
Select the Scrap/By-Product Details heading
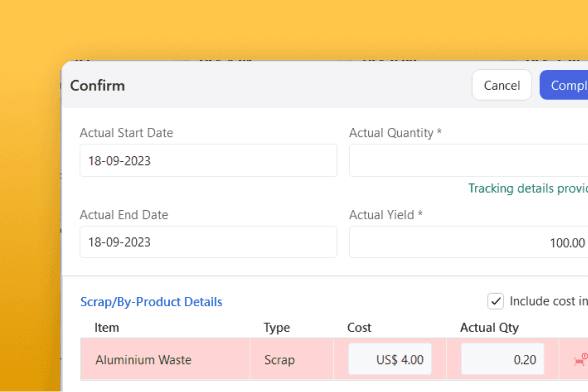coord(151,302)
